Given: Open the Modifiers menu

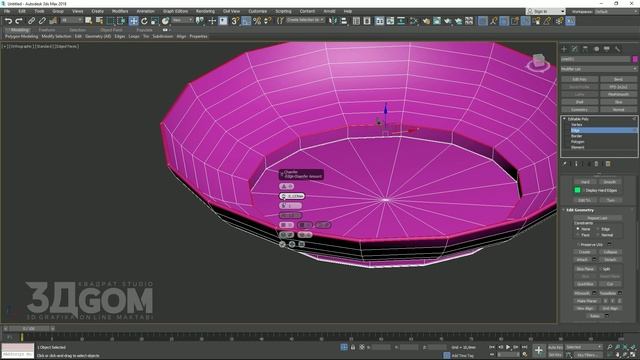Looking at the screenshot, I should (120, 11).
